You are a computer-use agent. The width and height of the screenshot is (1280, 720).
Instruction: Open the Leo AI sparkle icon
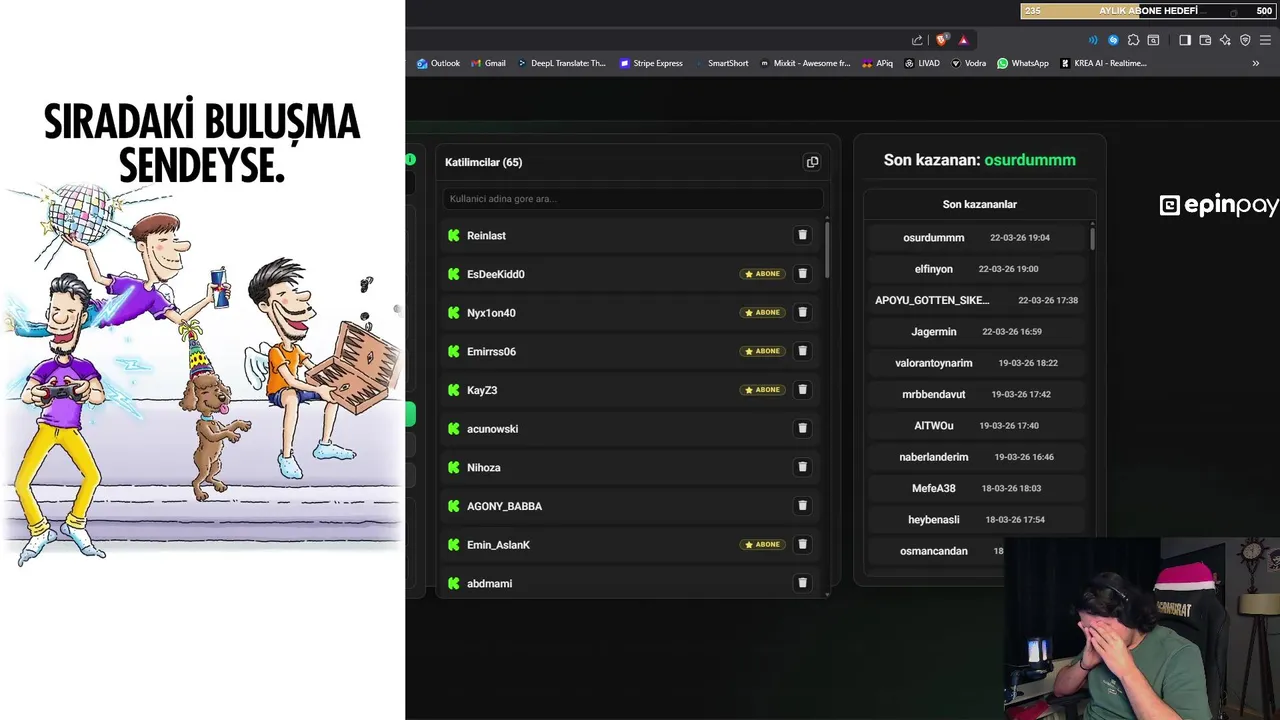1225,40
